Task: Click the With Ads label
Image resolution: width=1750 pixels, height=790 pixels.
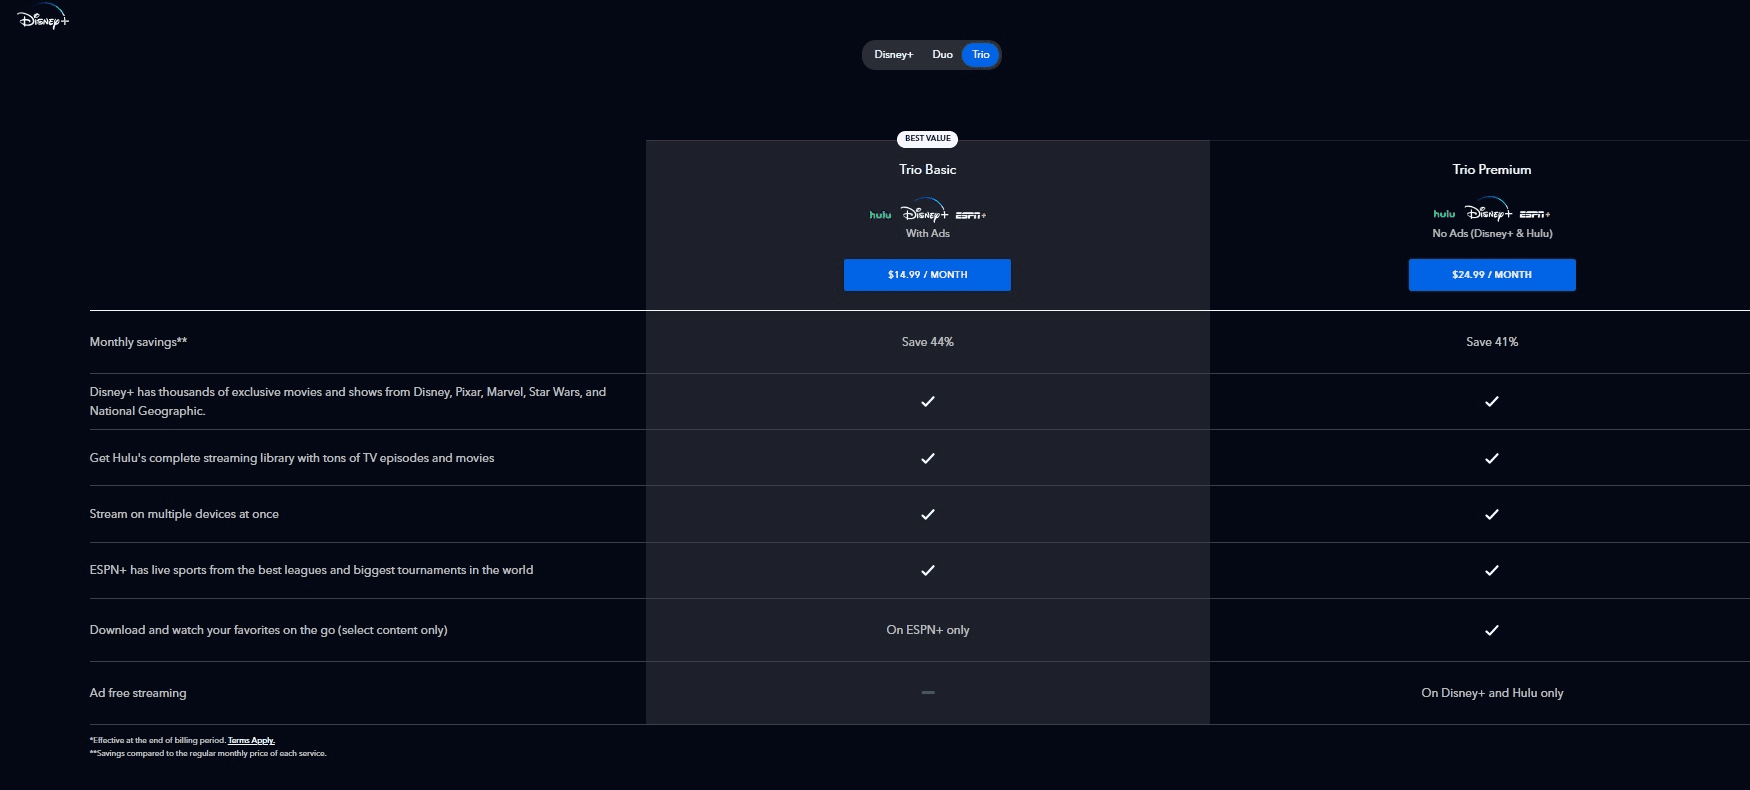Action: [928, 234]
